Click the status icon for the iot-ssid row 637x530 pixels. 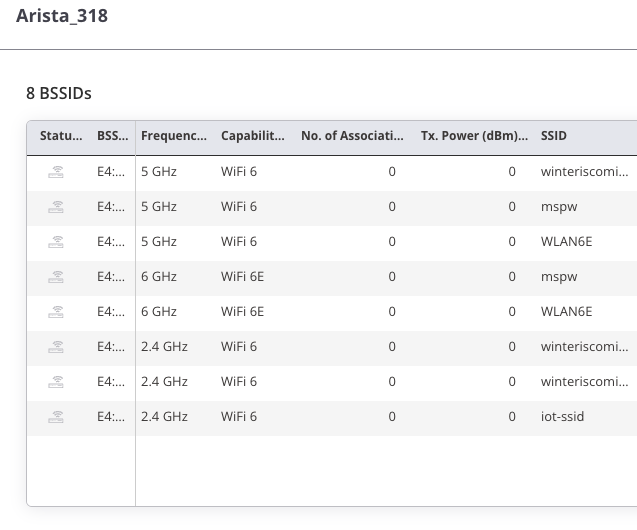(x=56, y=416)
